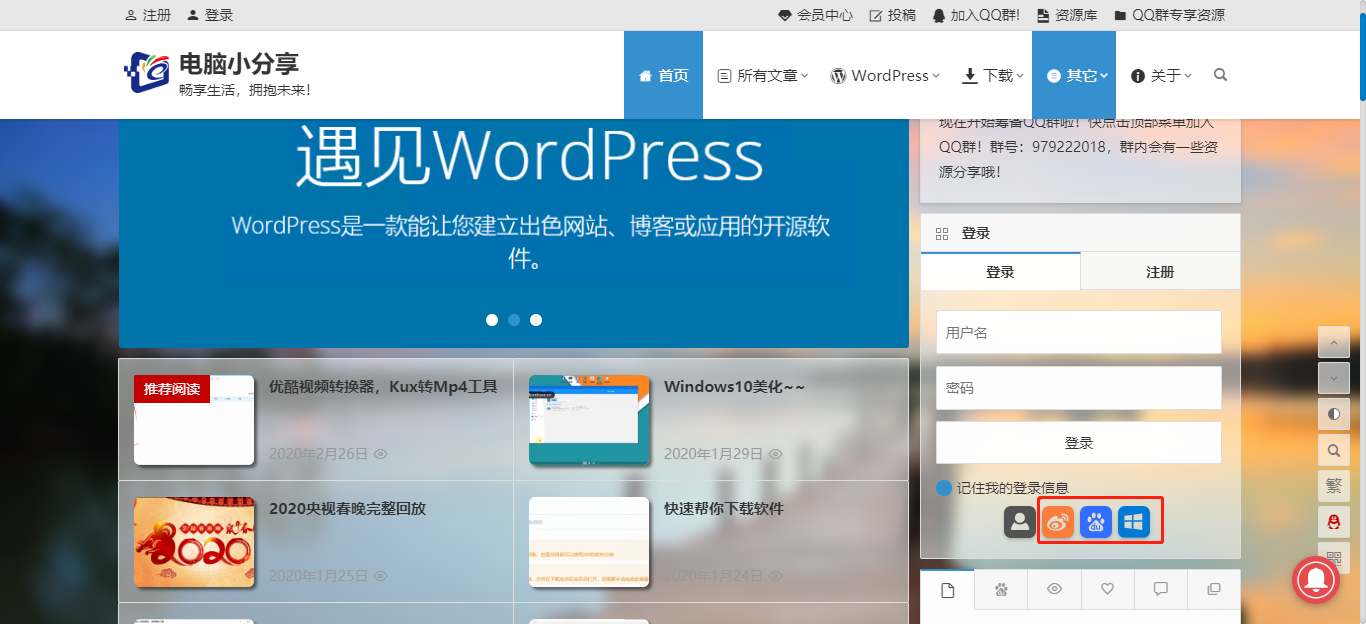This screenshot has height=624, width=1366.
Task: Switch to 登录 tab in login widget
Action: [x=1000, y=272]
